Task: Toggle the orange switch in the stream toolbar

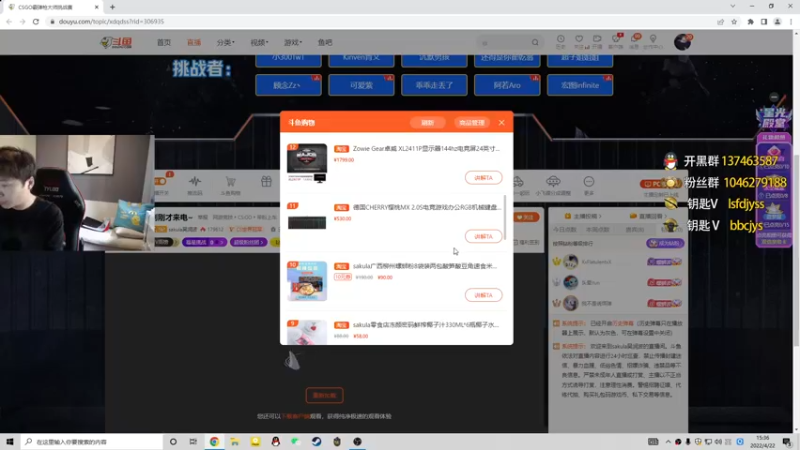Action: 160,182
